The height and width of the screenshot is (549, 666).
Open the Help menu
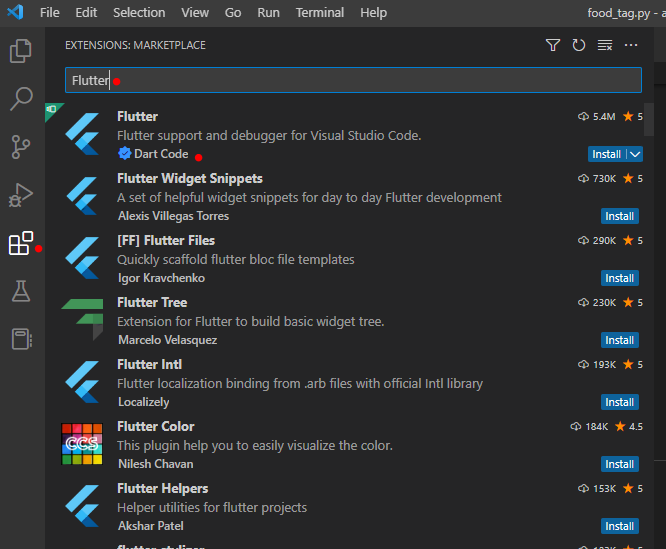[x=373, y=13]
